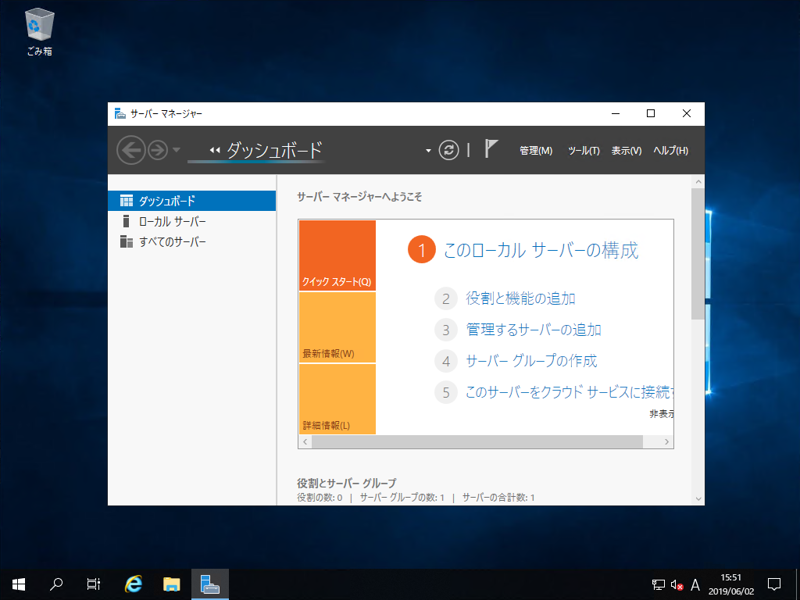
Task: Select the 詳細情報(L) tile
Action: (x=337, y=399)
